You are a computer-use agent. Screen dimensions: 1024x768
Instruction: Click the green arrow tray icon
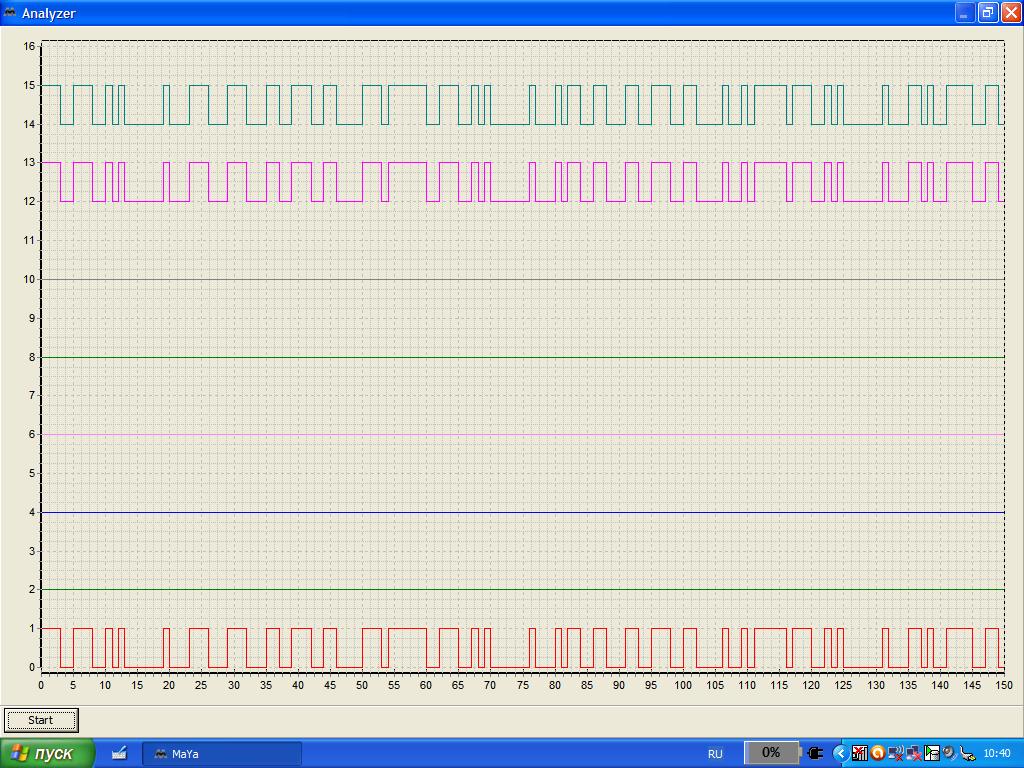tap(931, 754)
